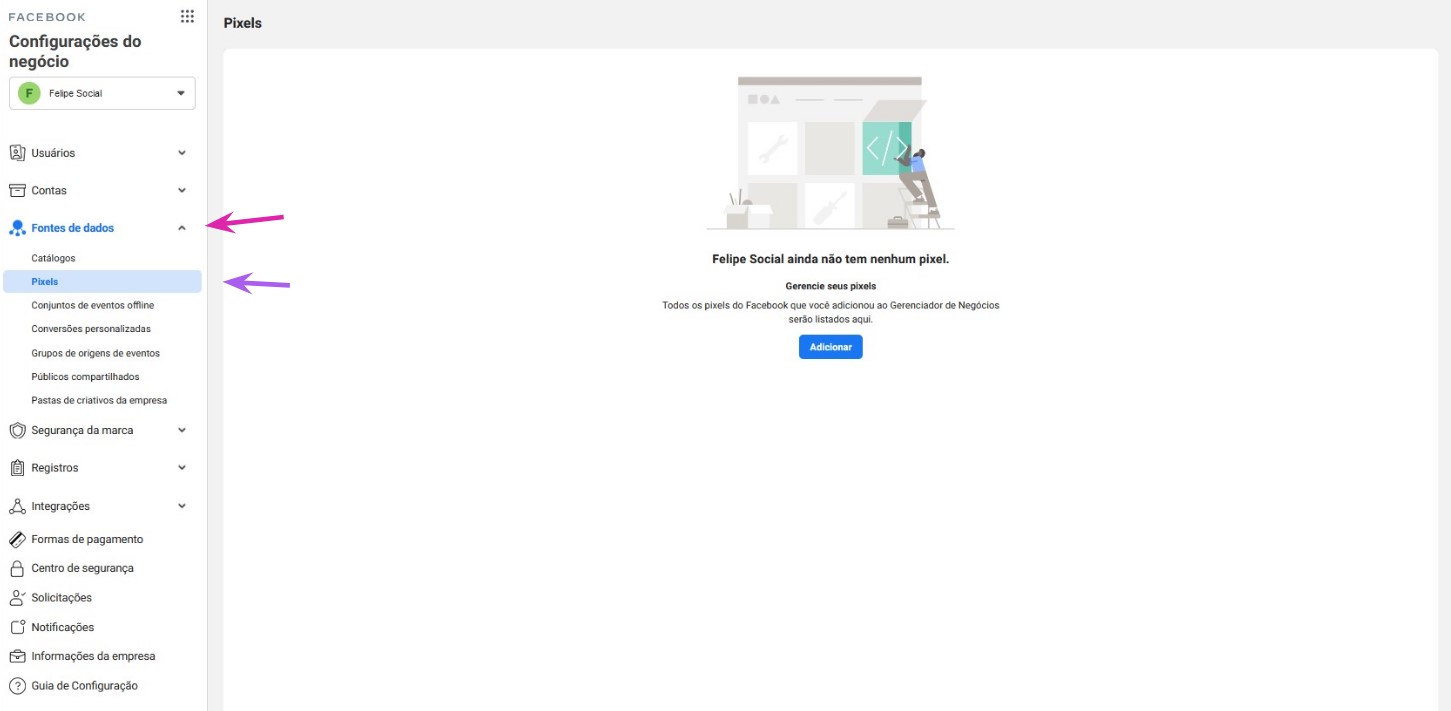
Task: Expand the Contas section chevron
Action: pos(182,190)
